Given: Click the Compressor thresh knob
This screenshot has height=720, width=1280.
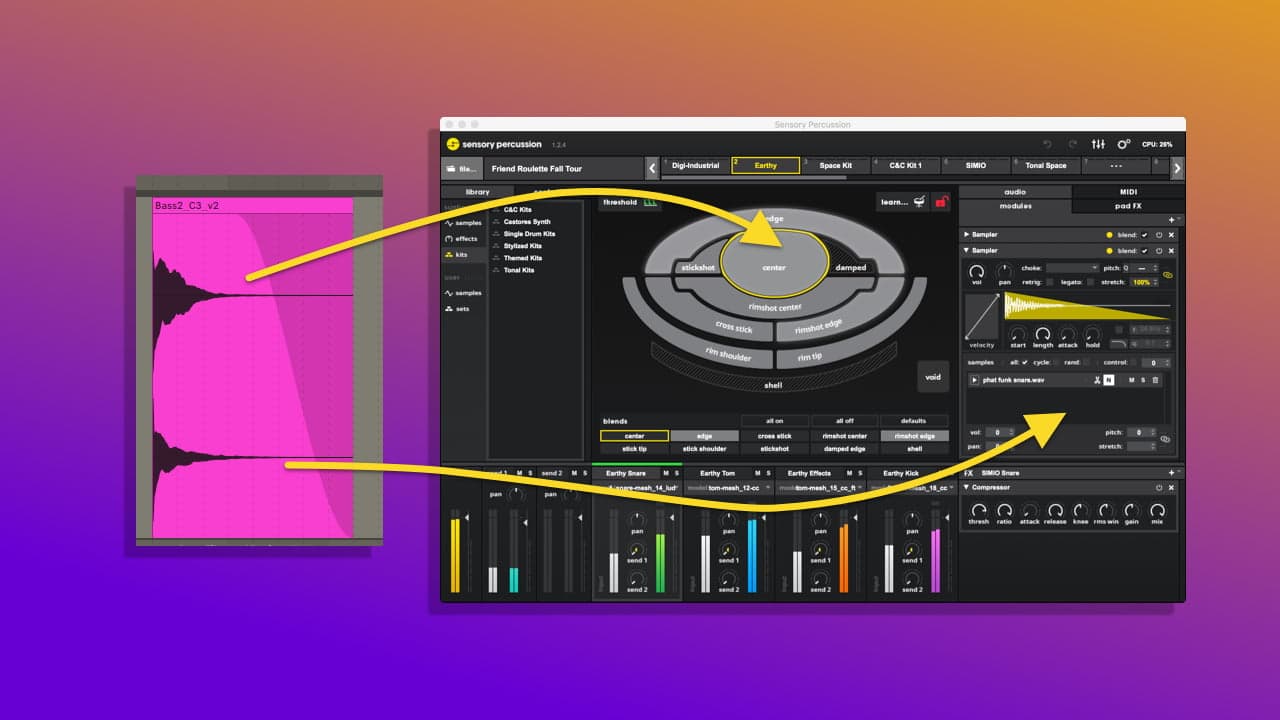Looking at the screenshot, I should coord(979,510).
